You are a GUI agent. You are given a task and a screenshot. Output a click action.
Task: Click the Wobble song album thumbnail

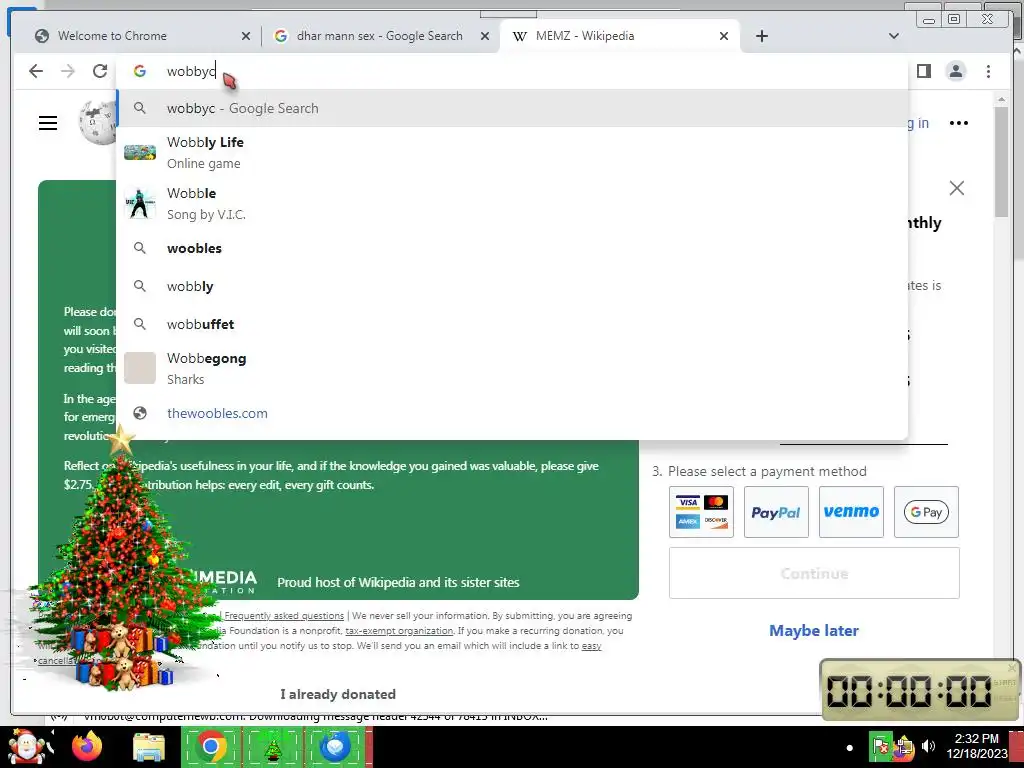(x=140, y=203)
